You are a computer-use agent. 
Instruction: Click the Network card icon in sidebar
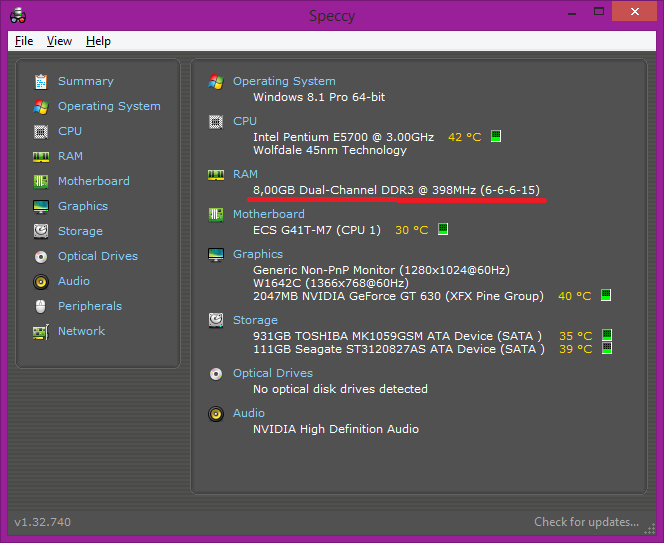click(x=41, y=332)
